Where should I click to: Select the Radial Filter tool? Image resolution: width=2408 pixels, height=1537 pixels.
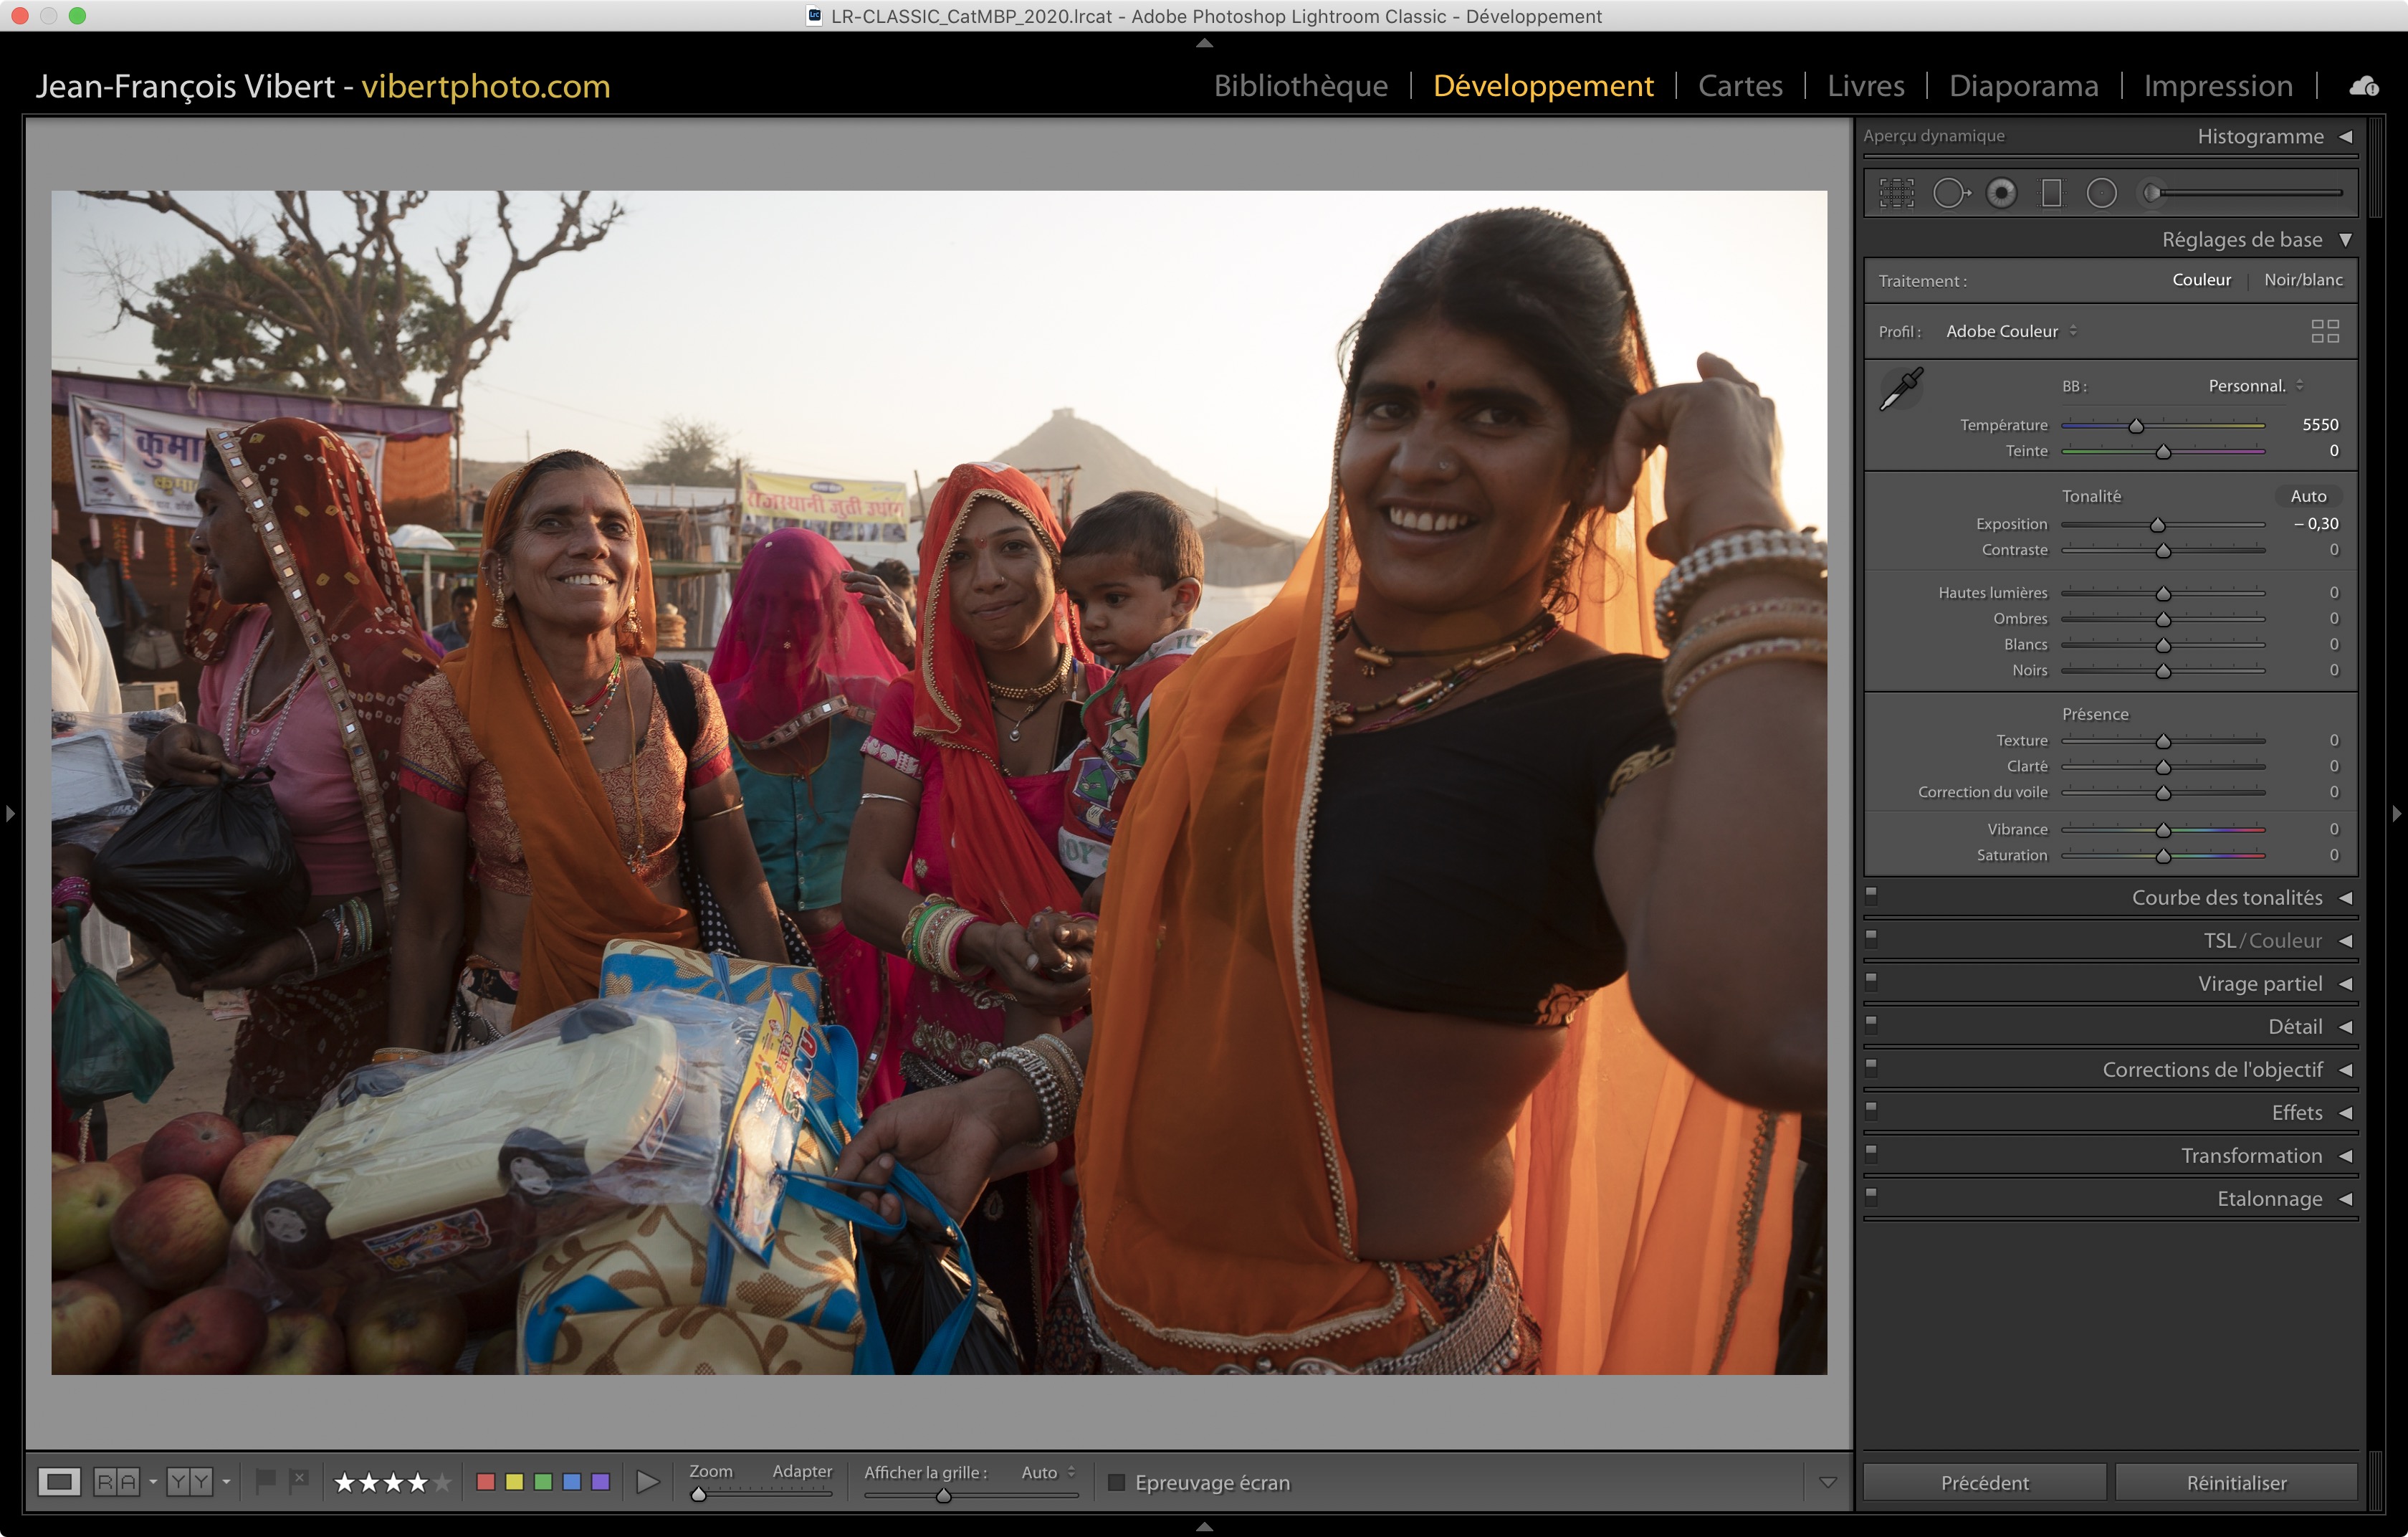(2101, 193)
